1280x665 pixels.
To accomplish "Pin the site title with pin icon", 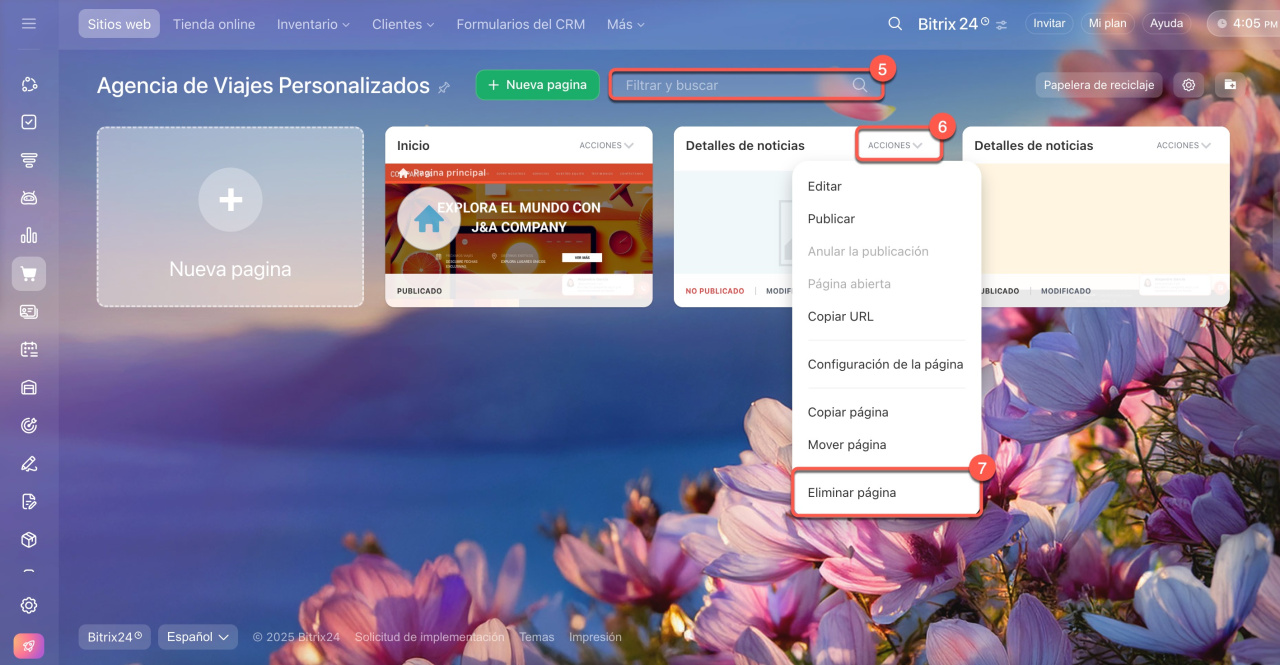I will (444, 88).
